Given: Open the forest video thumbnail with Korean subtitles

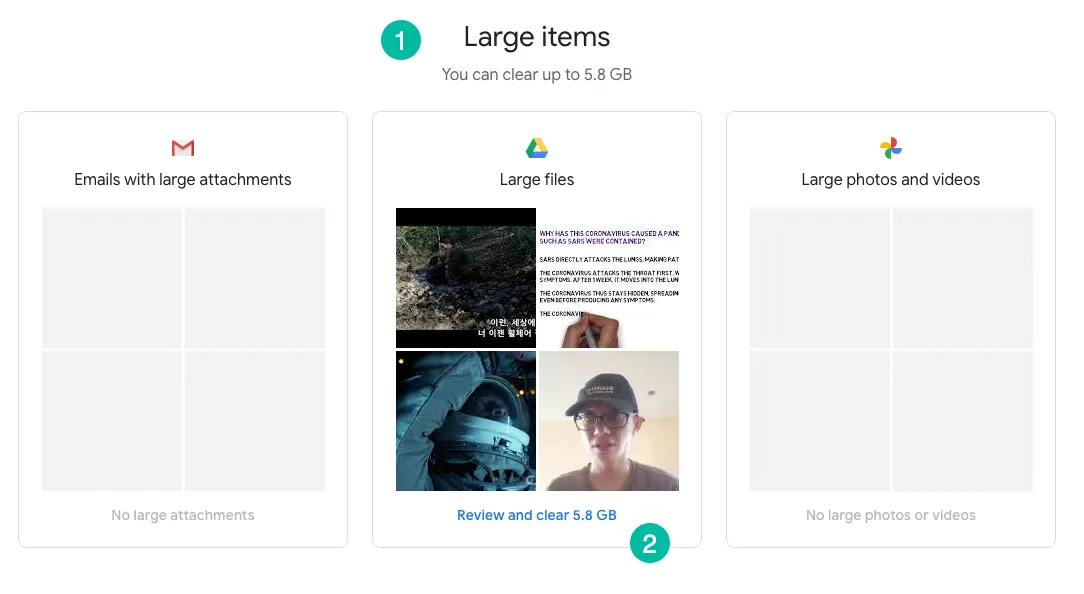Looking at the screenshot, I should [x=465, y=278].
